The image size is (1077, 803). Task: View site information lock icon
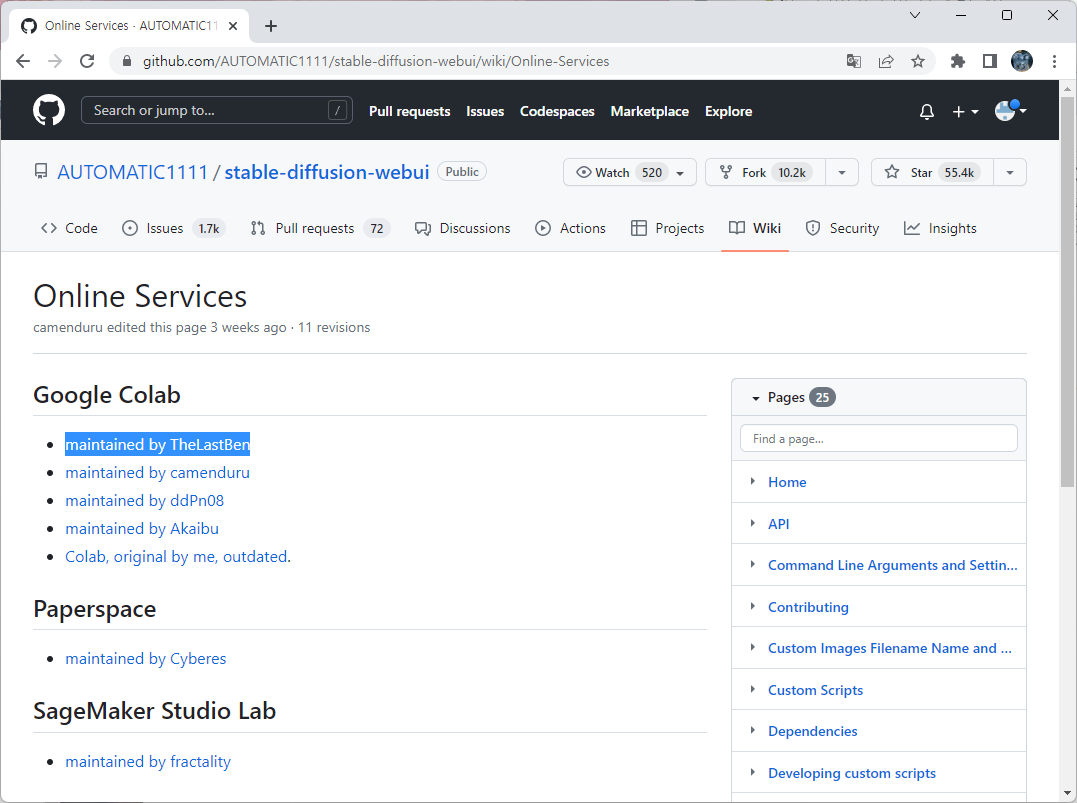(126, 61)
